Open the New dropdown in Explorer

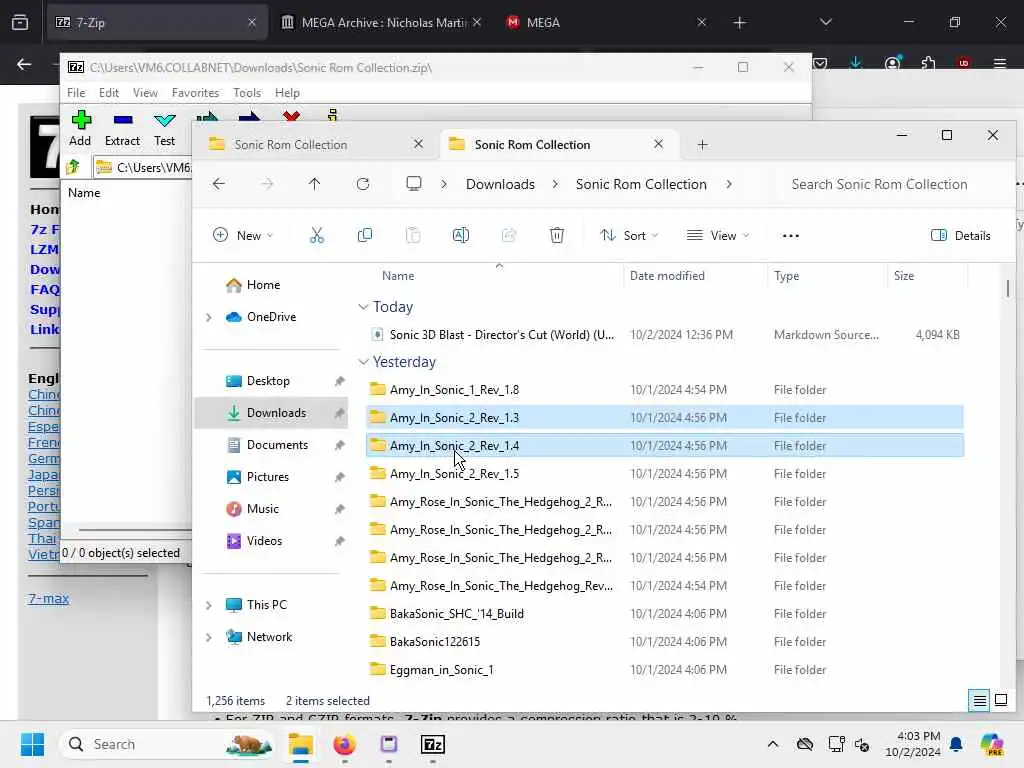pyautogui.click(x=243, y=235)
